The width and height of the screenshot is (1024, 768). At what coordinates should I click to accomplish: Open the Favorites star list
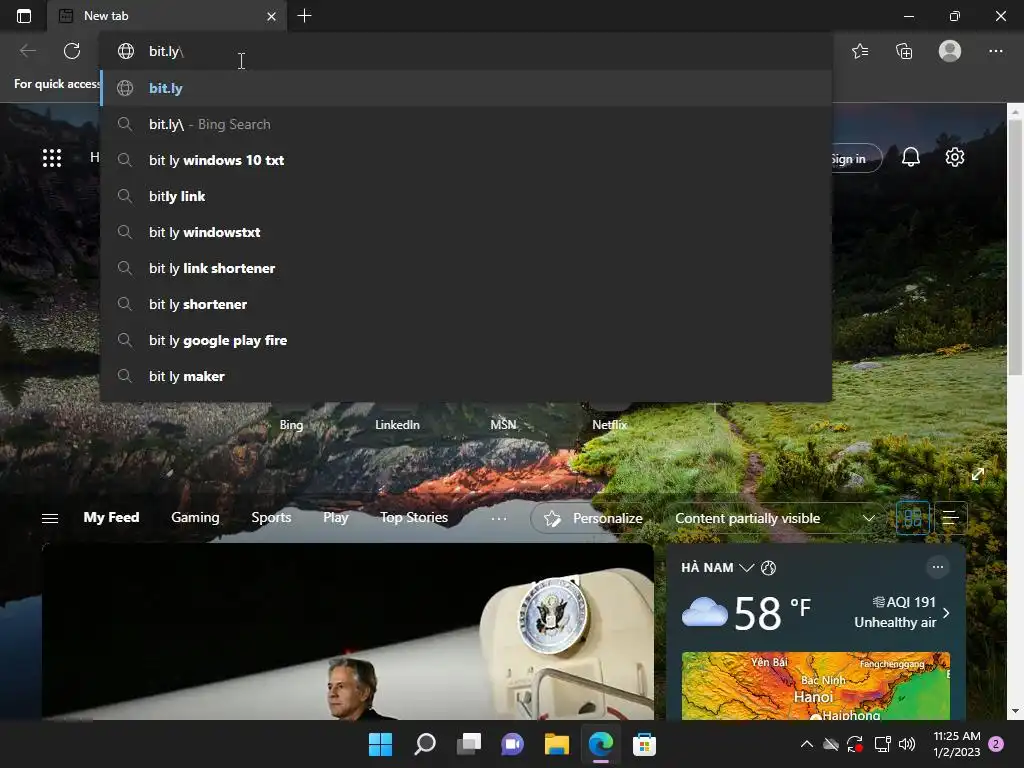[860, 51]
